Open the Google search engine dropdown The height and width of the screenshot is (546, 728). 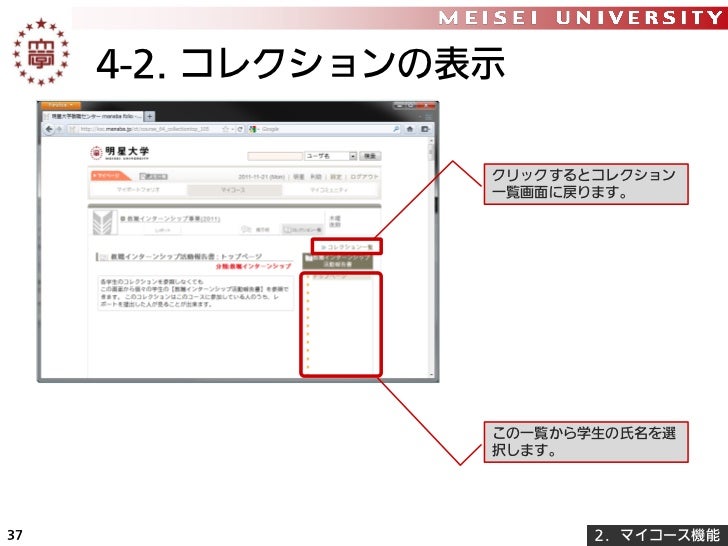tap(254, 129)
